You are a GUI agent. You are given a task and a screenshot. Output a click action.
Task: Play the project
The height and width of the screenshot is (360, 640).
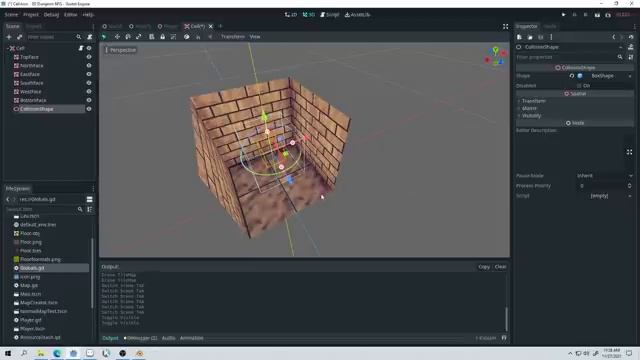(x=564, y=15)
